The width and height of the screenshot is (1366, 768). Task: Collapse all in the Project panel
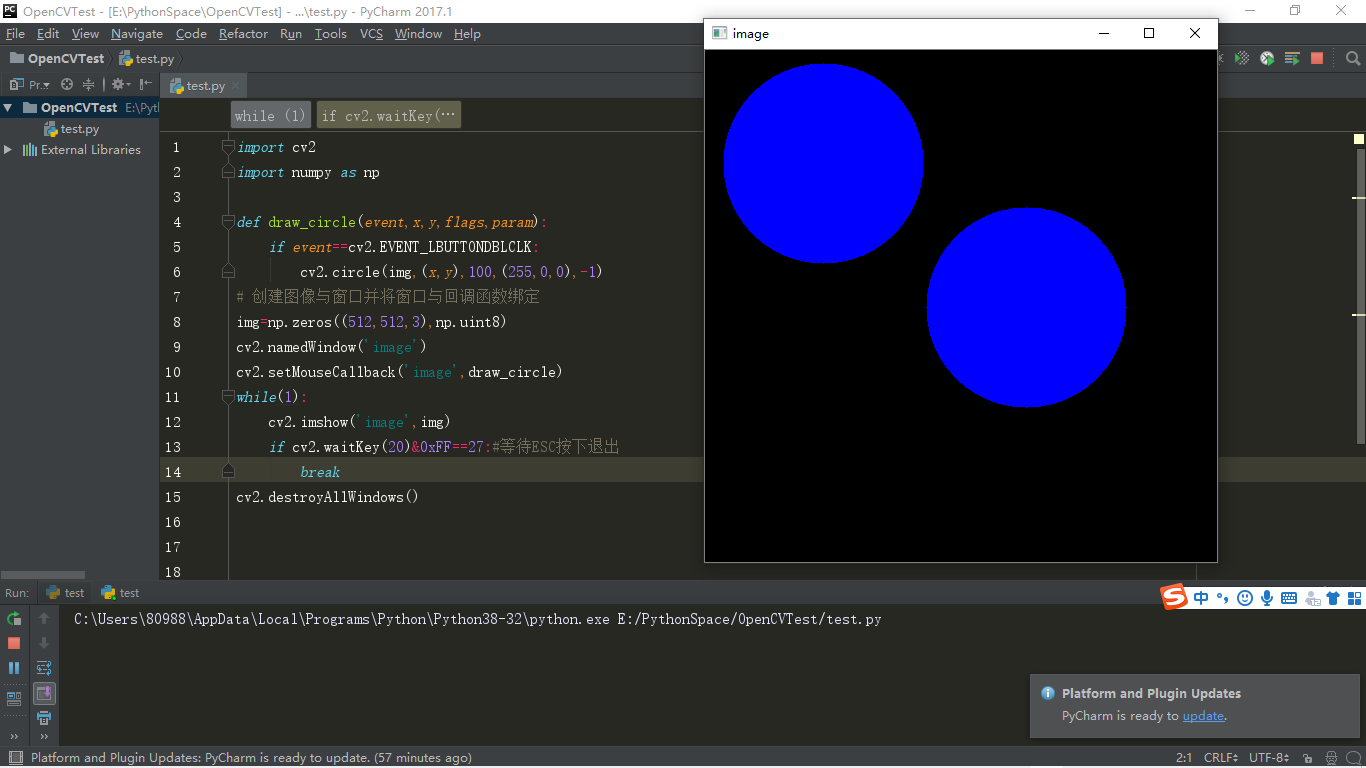pyautogui.click(x=88, y=85)
